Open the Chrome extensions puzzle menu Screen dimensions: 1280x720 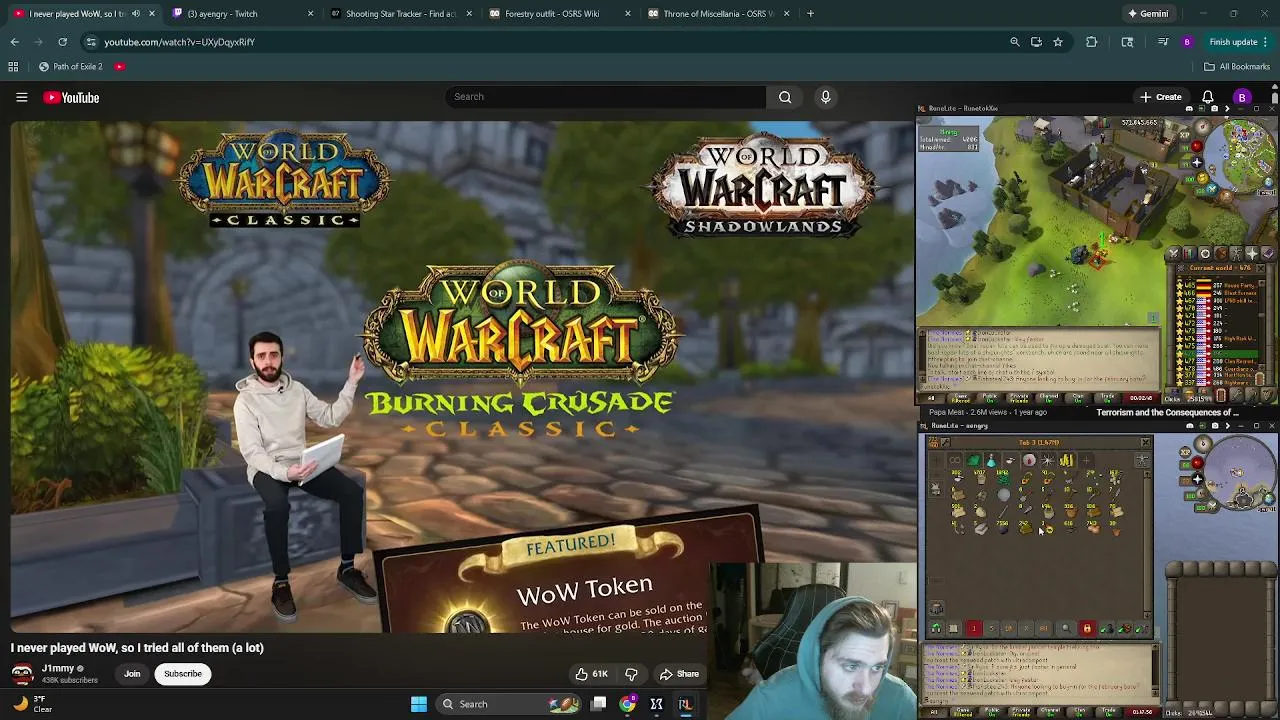(x=1091, y=42)
